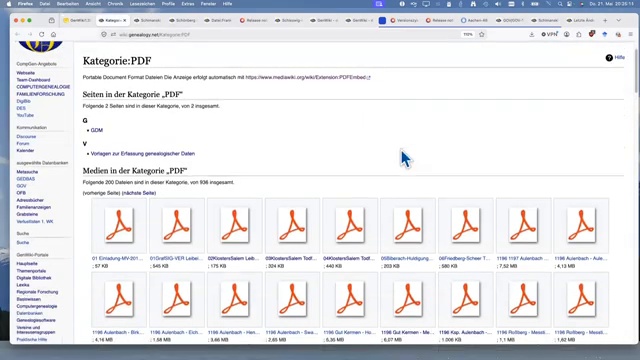Open Vorlagen zur Erfassung genealogischer Daten
Image resolution: width=640 pixels, height=360 pixels.
[x=142, y=153]
